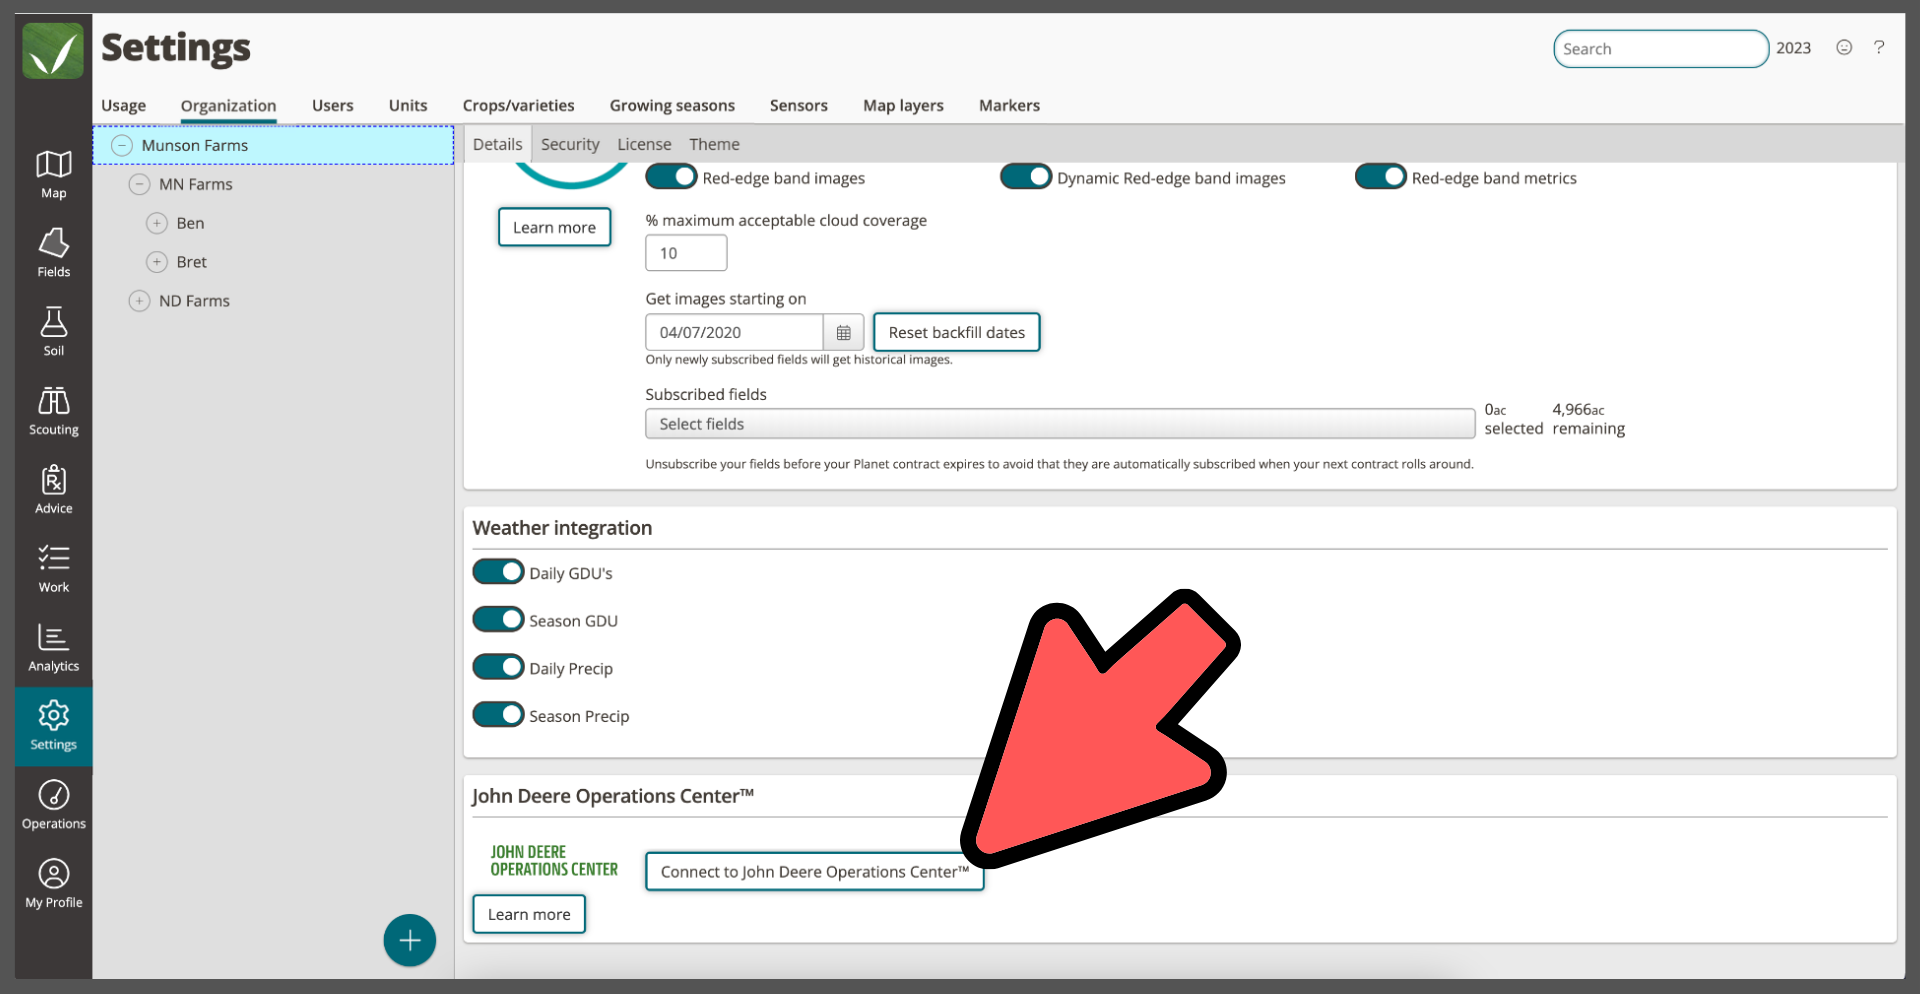Open help question mark icon
Screen dimensions: 1920x996
click(x=1879, y=48)
